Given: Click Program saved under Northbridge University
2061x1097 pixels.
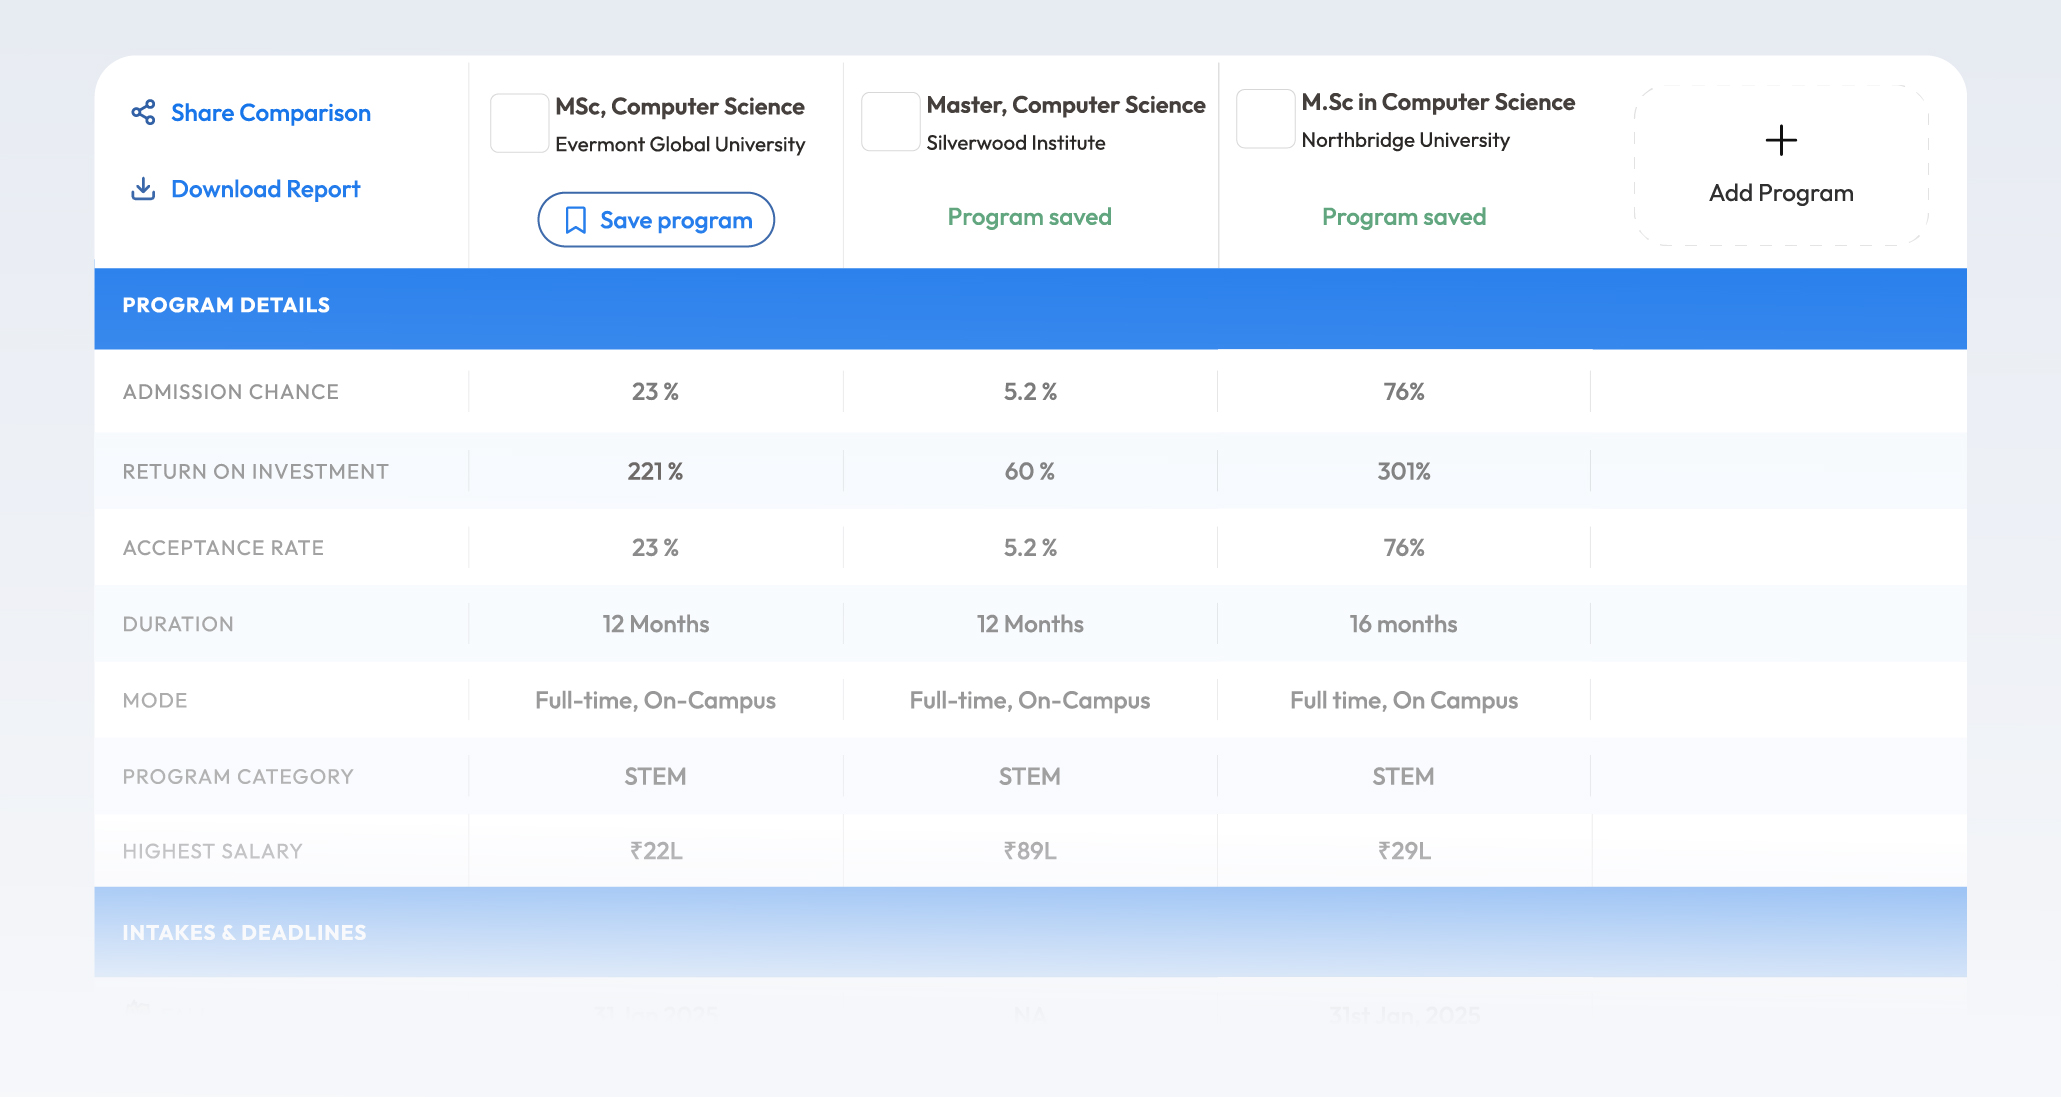Looking at the screenshot, I should point(1404,217).
